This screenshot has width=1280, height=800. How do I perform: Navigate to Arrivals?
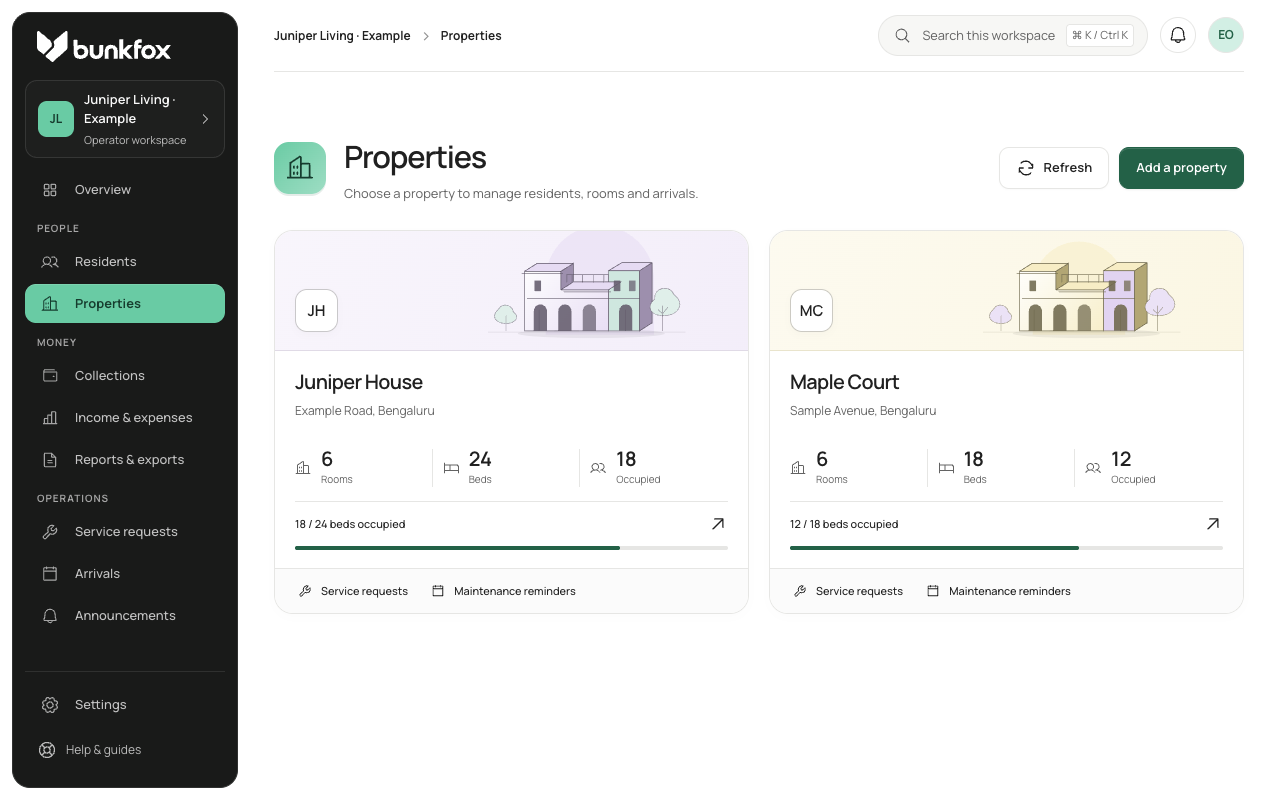[x=125, y=574]
